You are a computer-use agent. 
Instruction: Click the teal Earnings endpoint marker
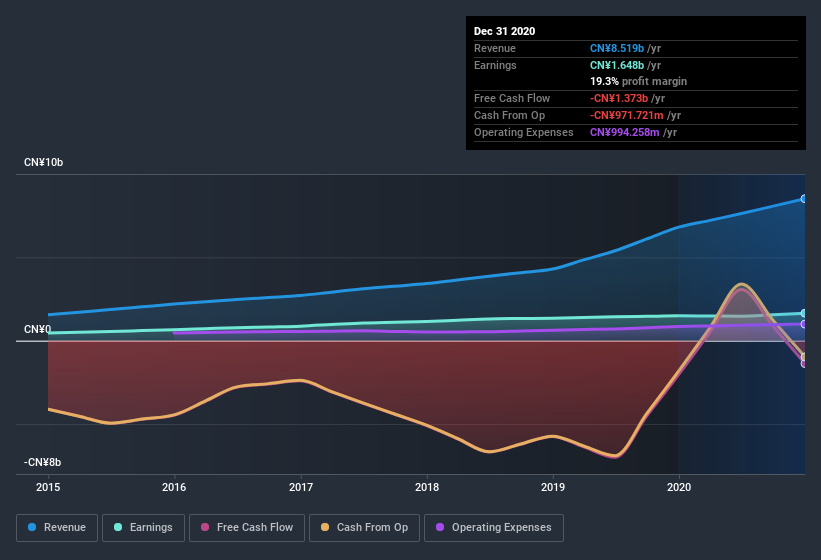(x=804, y=313)
